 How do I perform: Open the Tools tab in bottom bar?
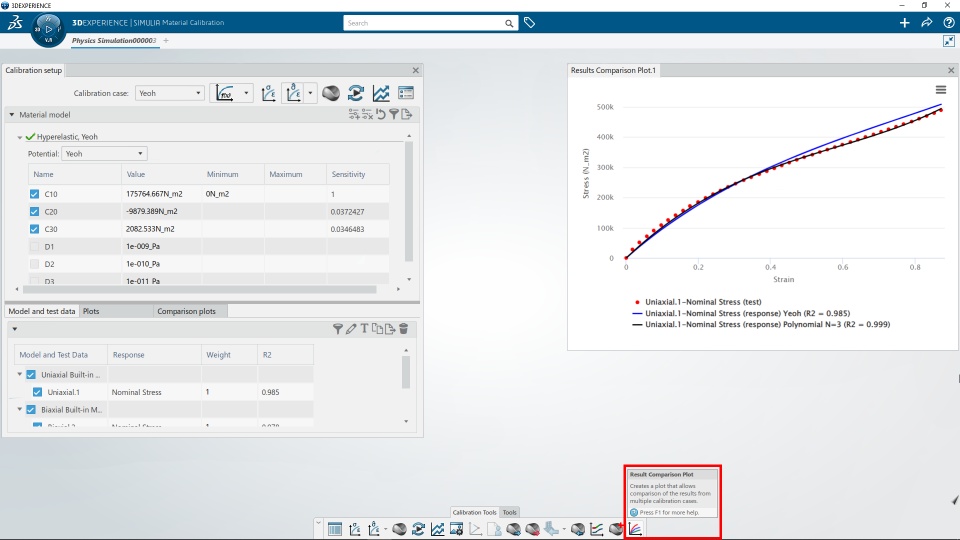(x=509, y=512)
